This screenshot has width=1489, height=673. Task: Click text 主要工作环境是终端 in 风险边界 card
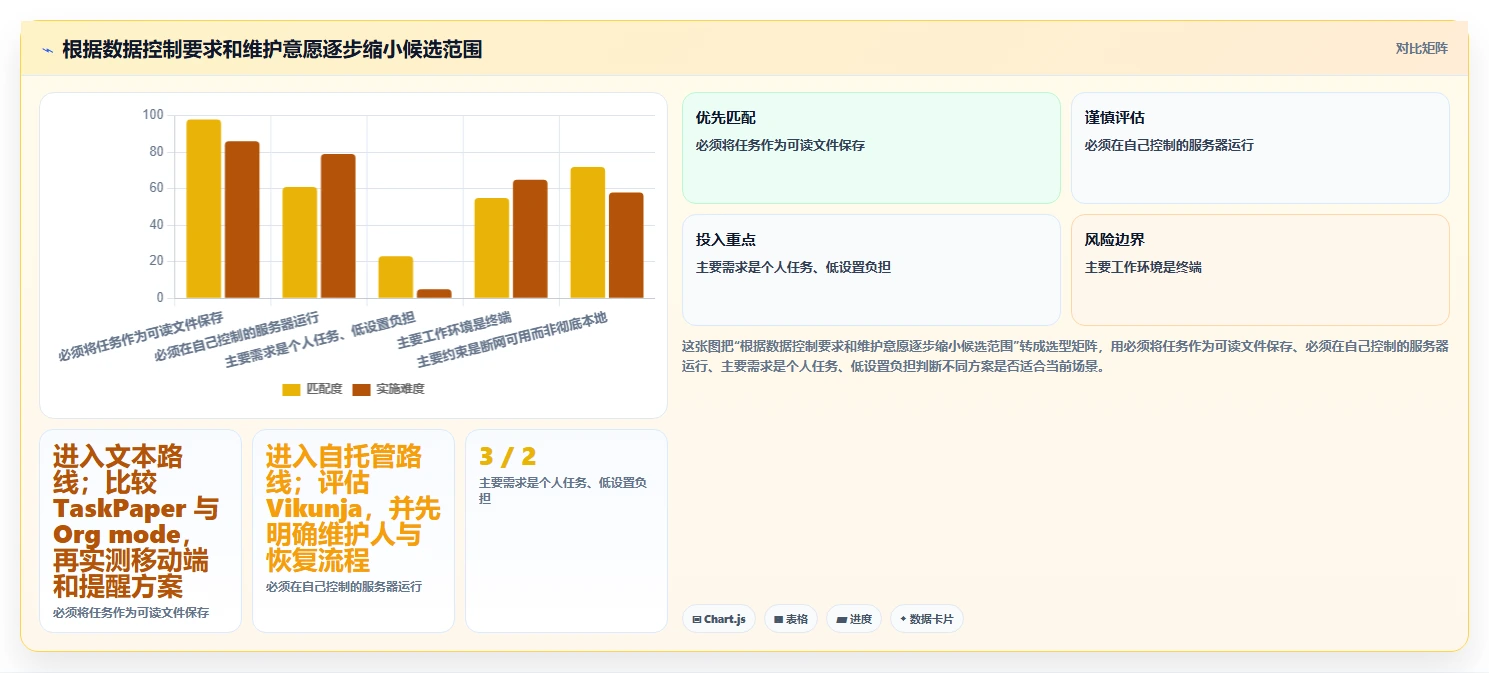(1143, 267)
